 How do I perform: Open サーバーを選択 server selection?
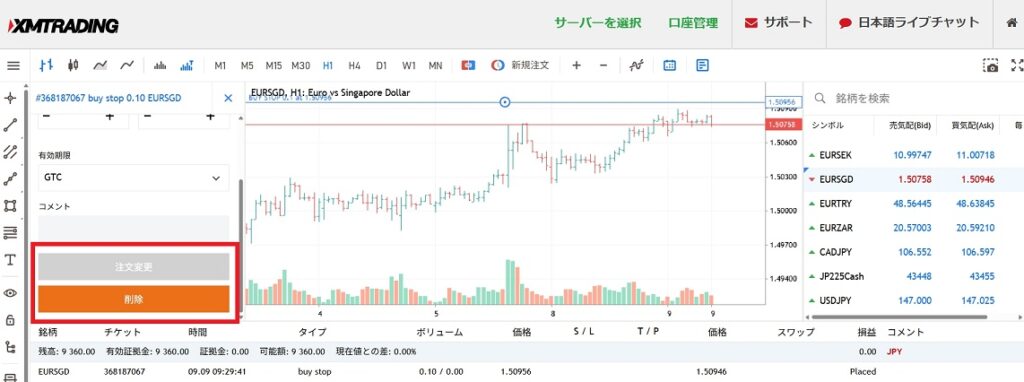(598, 23)
